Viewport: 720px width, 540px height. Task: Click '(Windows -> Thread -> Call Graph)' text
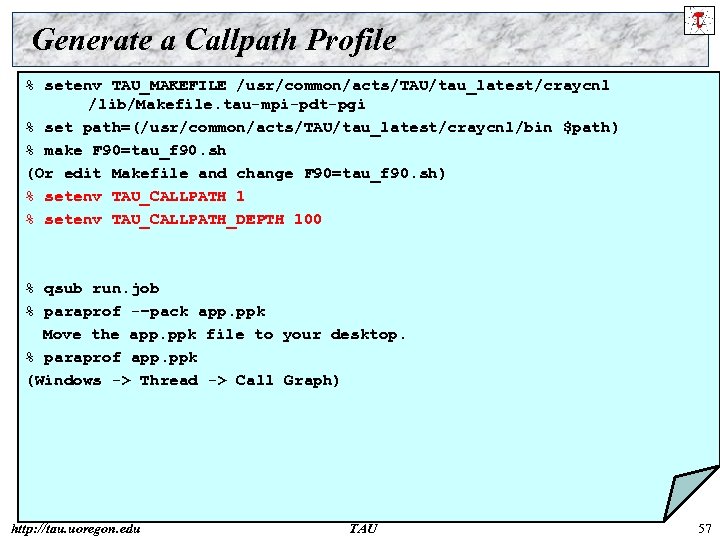tap(183, 381)
